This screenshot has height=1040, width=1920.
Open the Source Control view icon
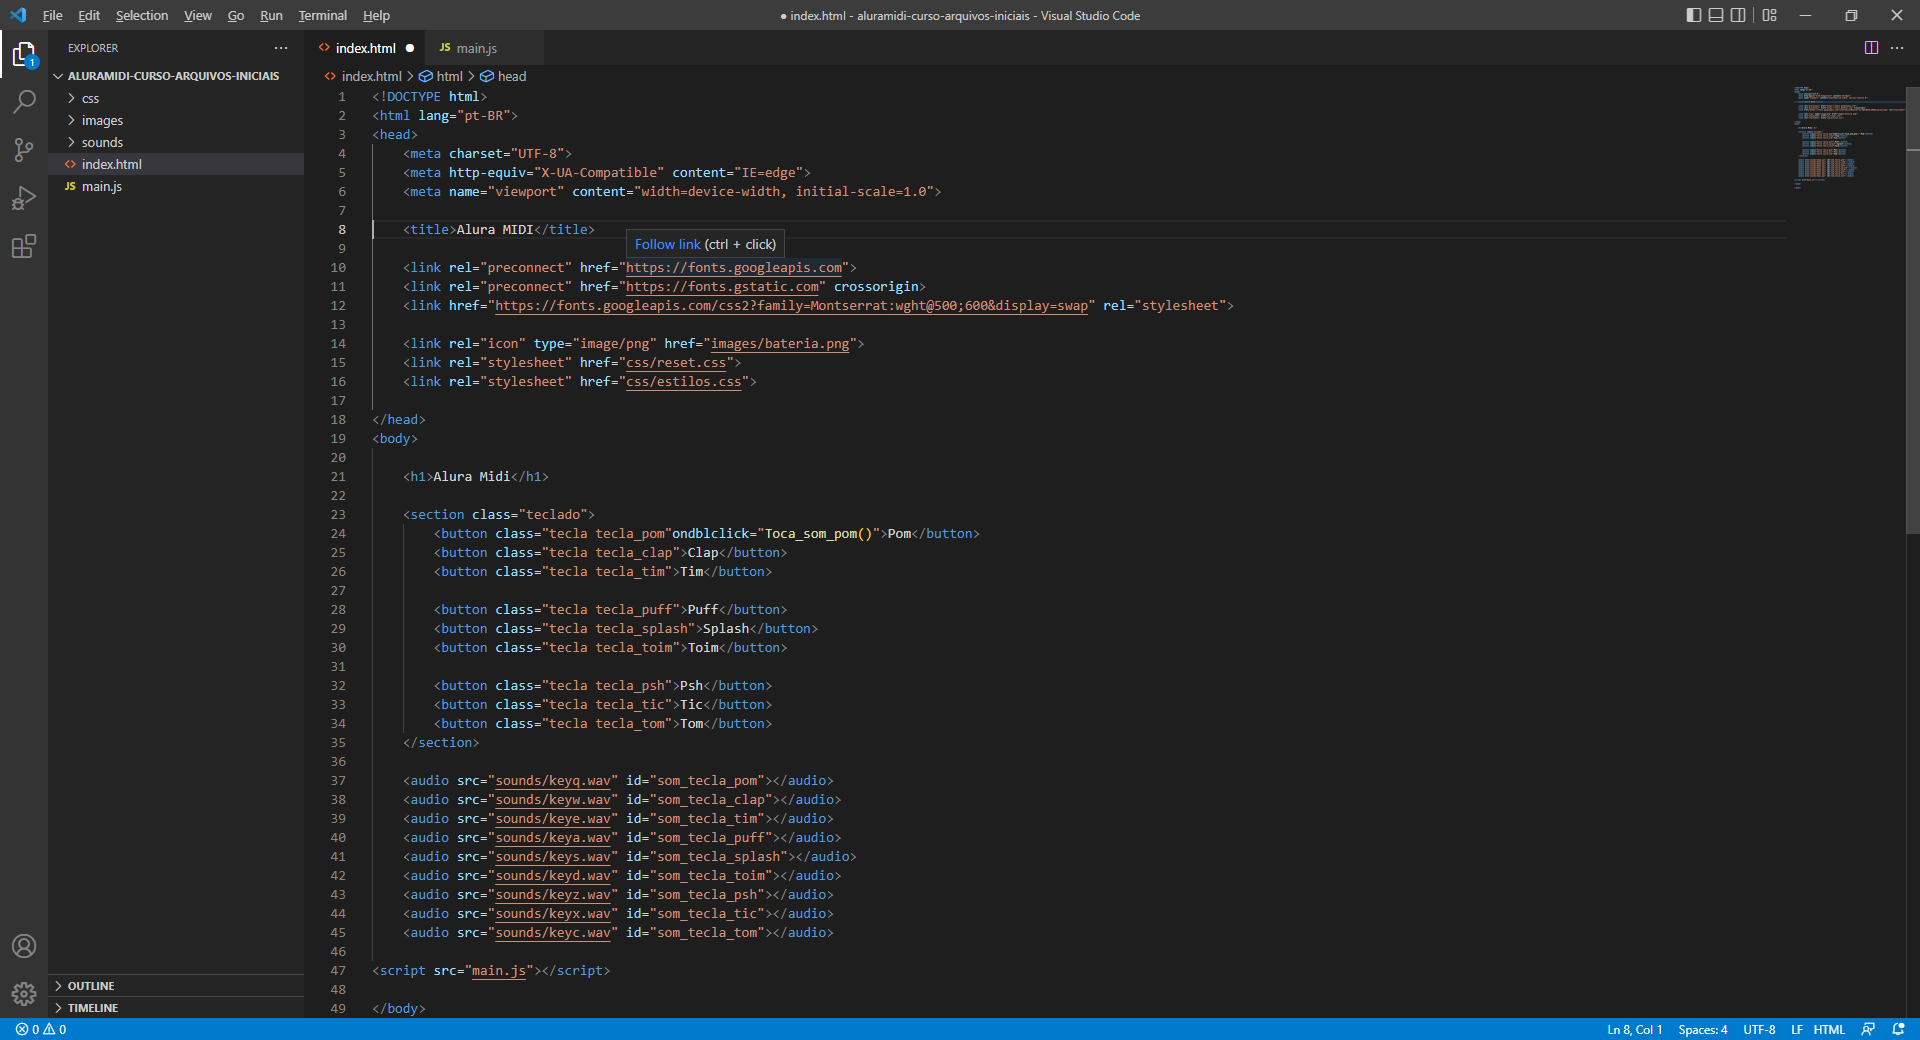tap(24, 150)
